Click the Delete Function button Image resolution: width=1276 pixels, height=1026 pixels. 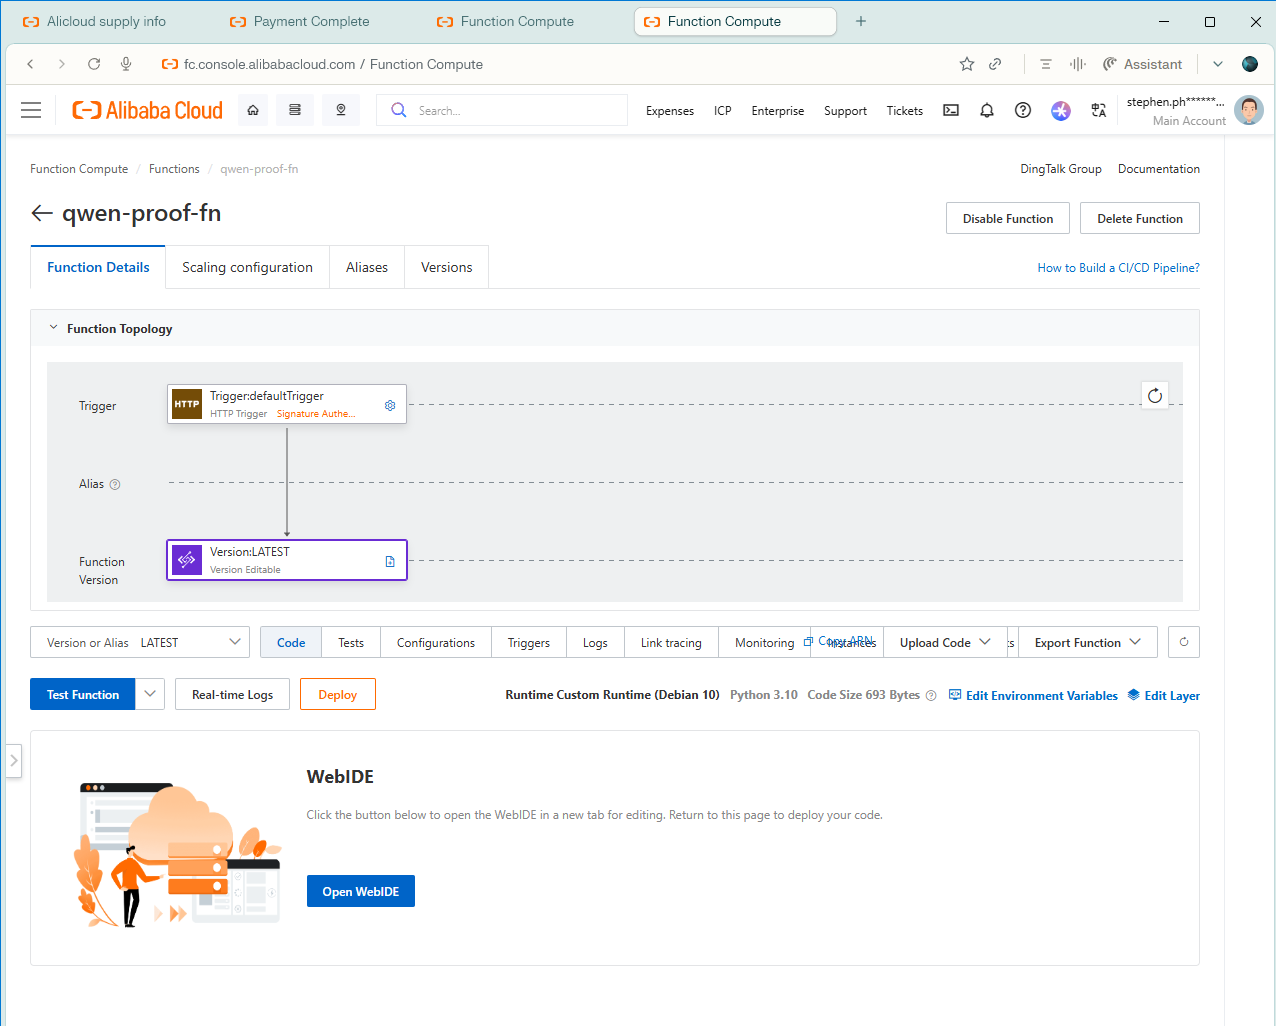pyautogui.click(x=1140, y=218)
